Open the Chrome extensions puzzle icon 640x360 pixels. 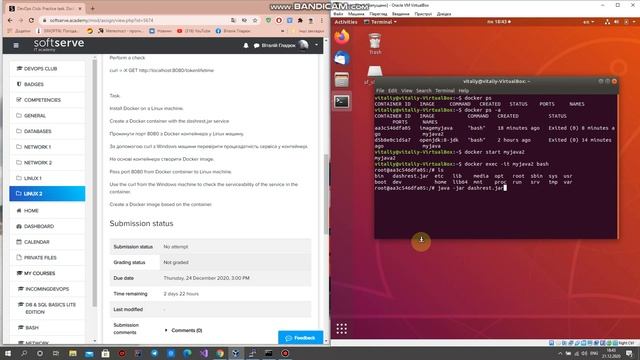(300, 20)
